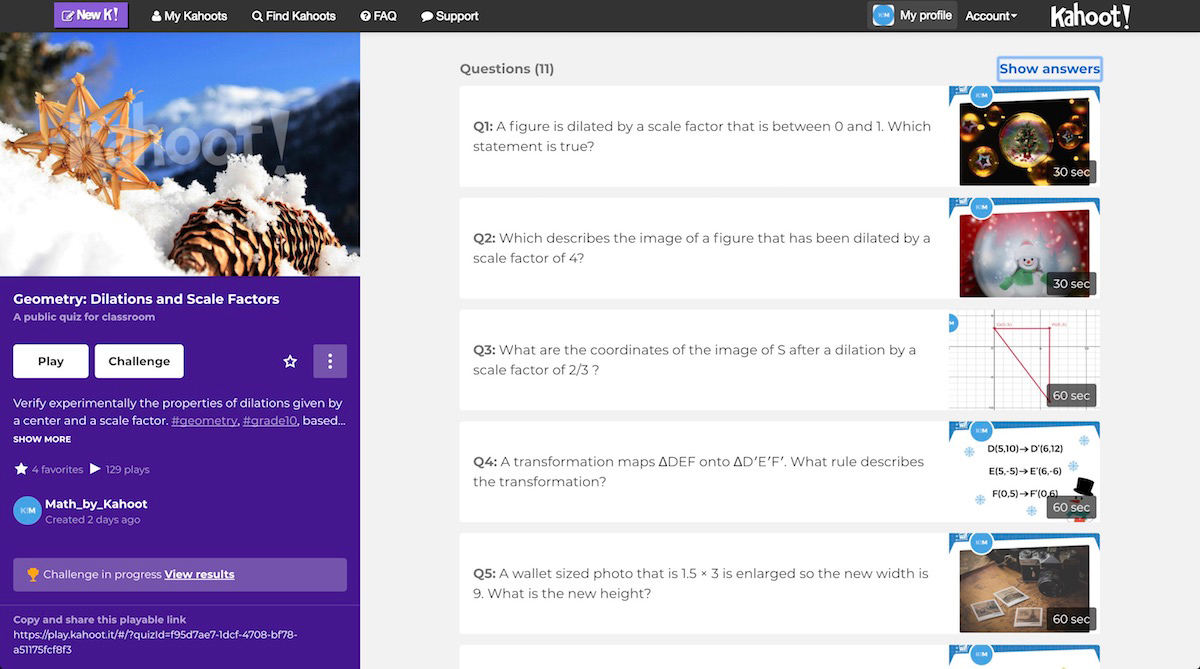Click the favorite star icon
Viewport: 1200px width, 669px height.
[x=290, y=361]
